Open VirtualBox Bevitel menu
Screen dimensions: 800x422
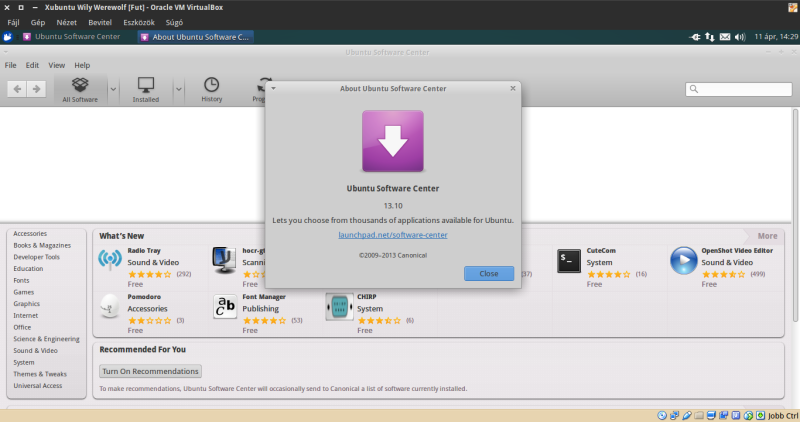100,22
